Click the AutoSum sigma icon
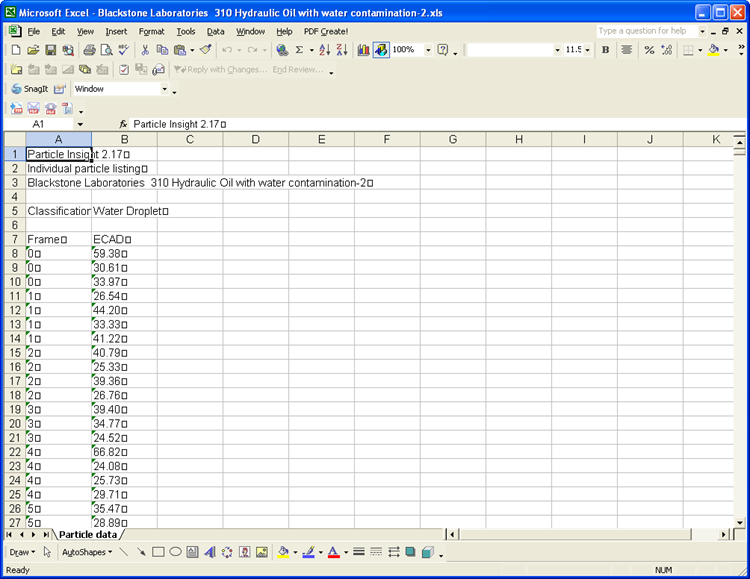The width and height of the screenshot is (750, 579). coord(299,50)
